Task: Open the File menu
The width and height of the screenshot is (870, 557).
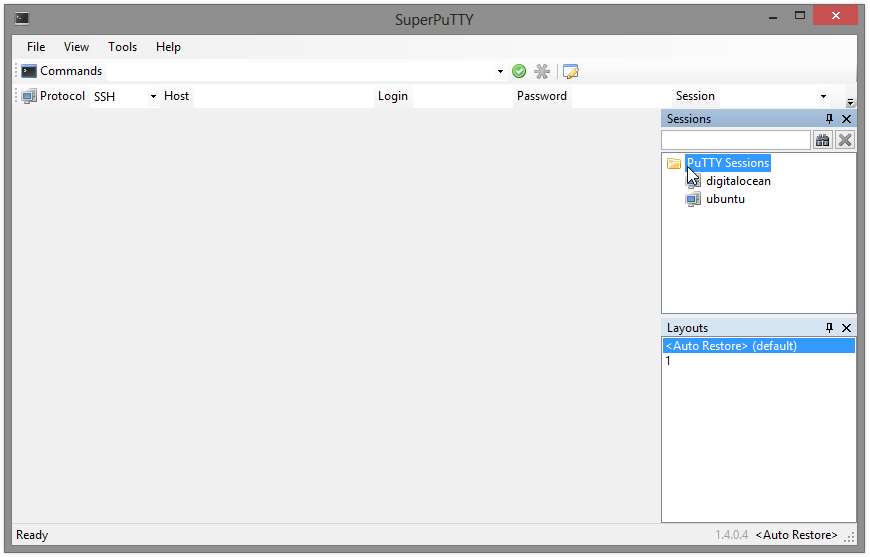Action: coord(36,47)
